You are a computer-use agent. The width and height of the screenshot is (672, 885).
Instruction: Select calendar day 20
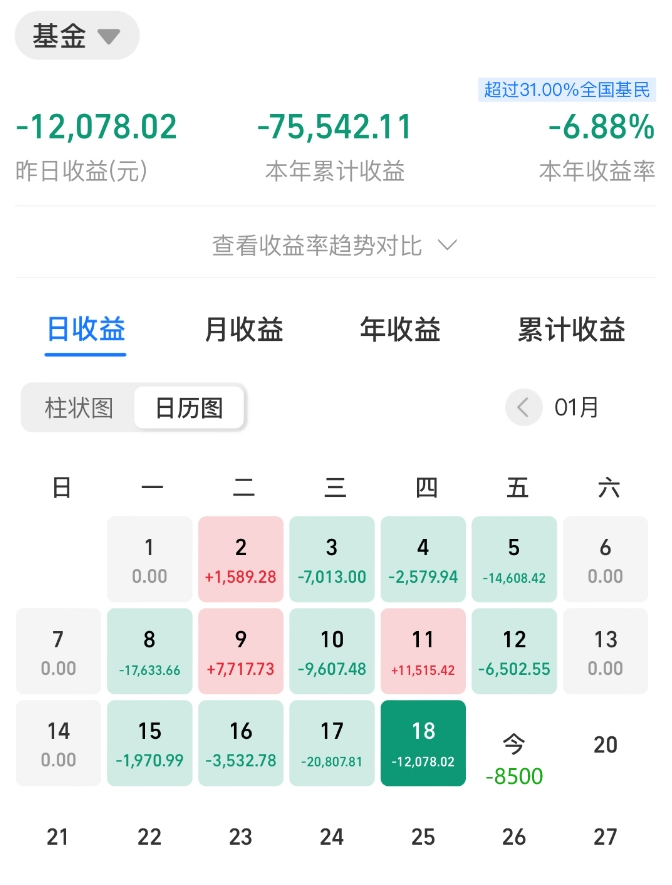coord(605,744)
